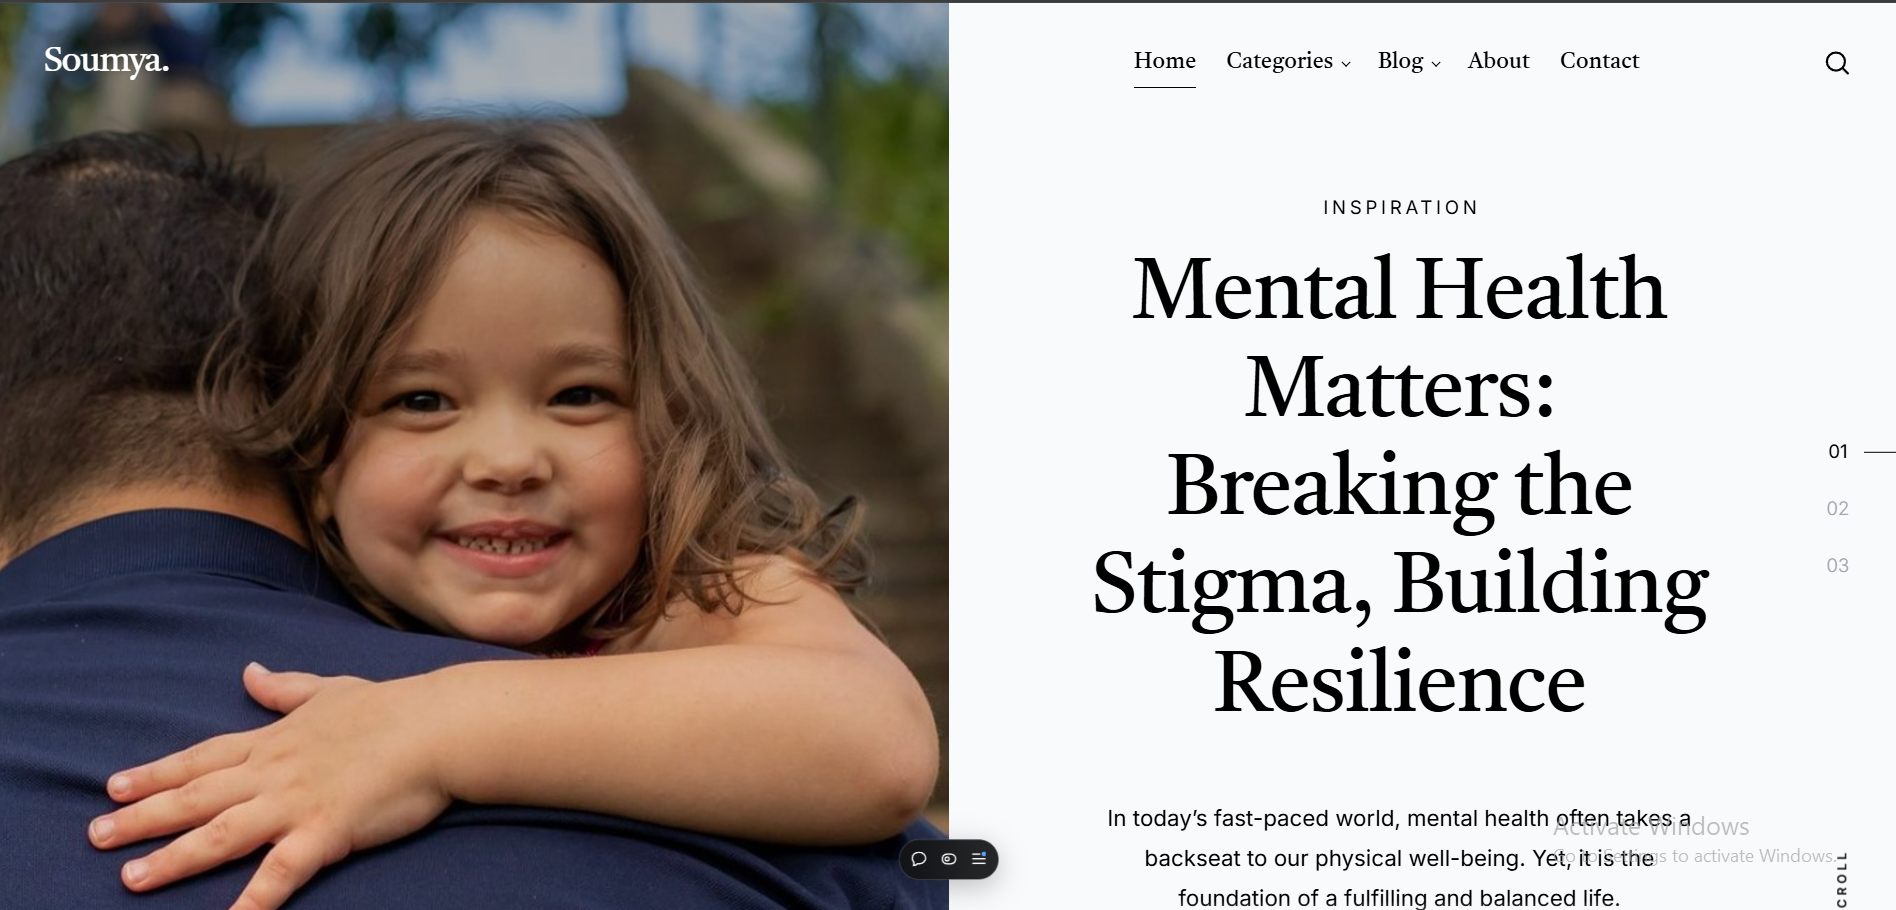Click the menu list icon with blue dot

[x=979, y=859]
